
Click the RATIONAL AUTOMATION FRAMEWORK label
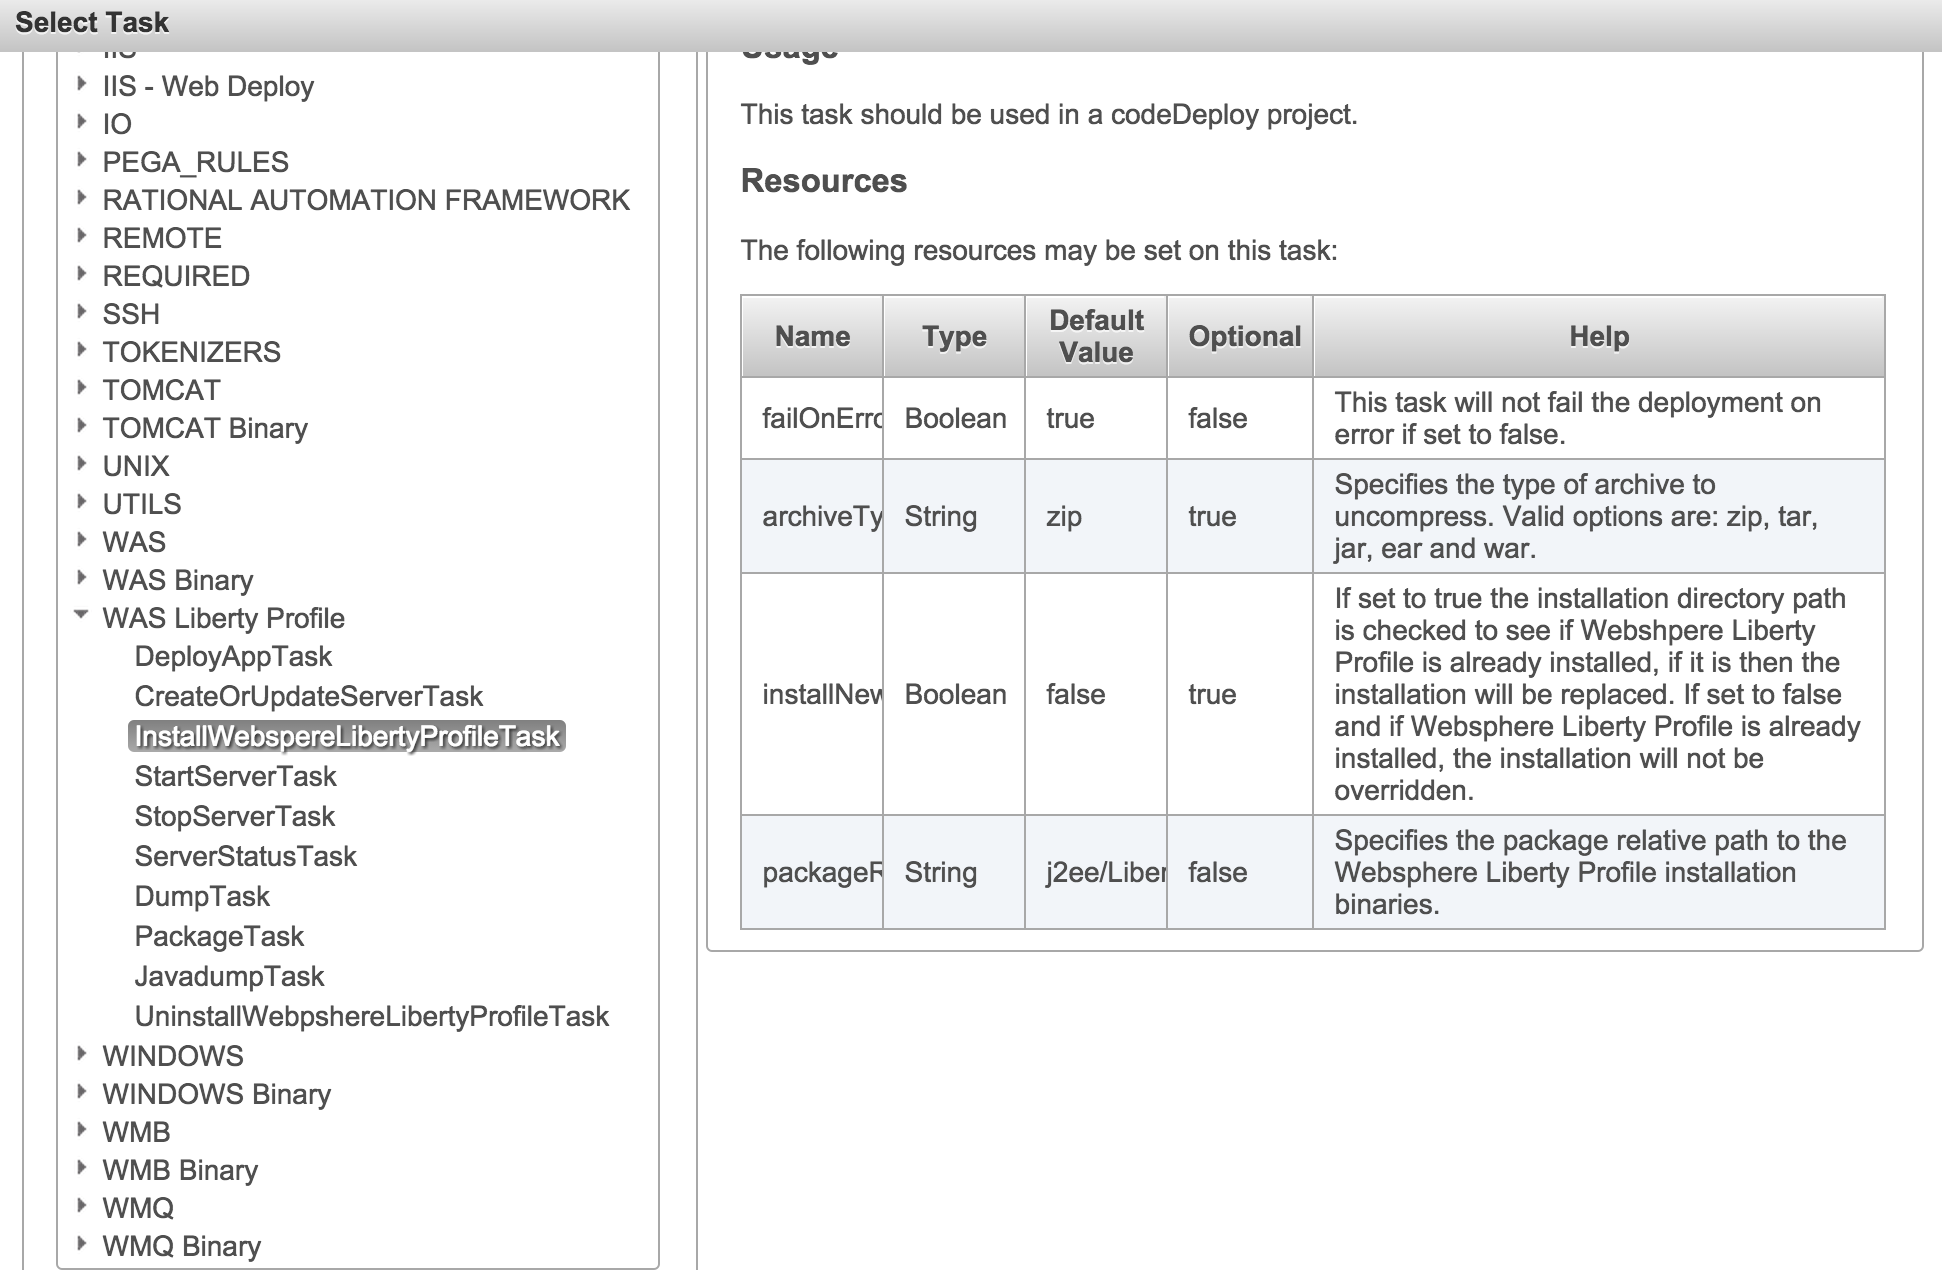pos(366,201)
